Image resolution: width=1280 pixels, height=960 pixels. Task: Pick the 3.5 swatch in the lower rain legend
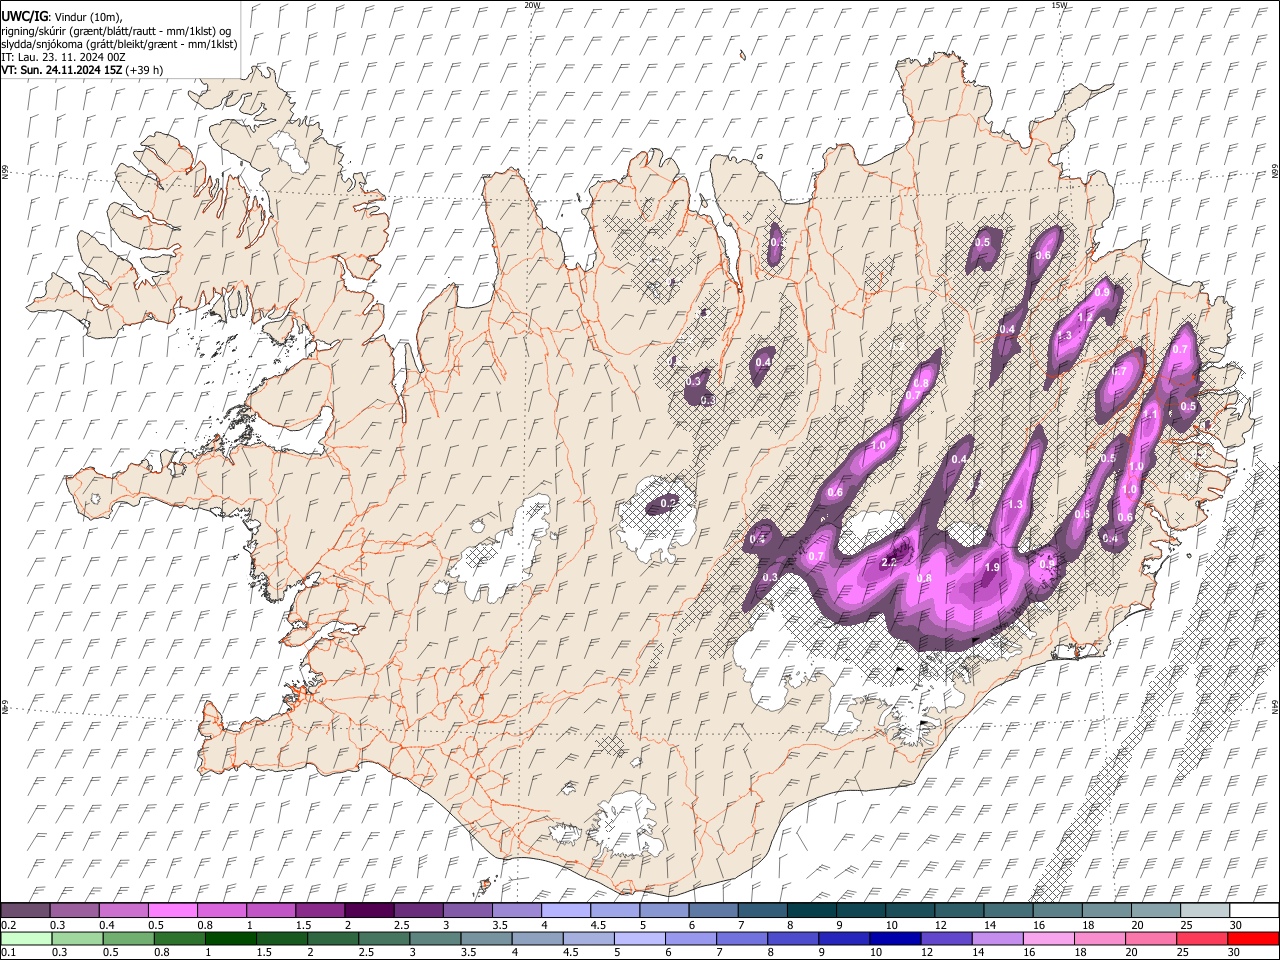[x=485, y=938]
